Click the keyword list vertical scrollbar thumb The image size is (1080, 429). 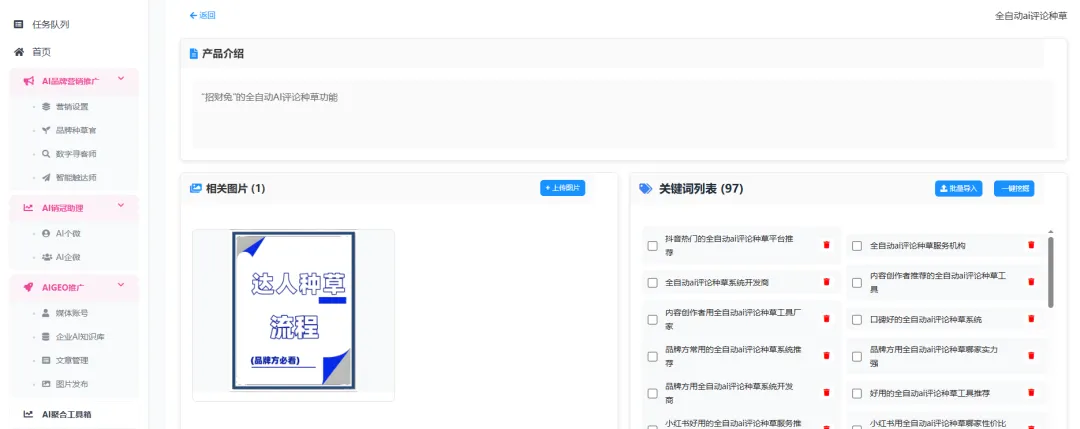(1050, 272)
